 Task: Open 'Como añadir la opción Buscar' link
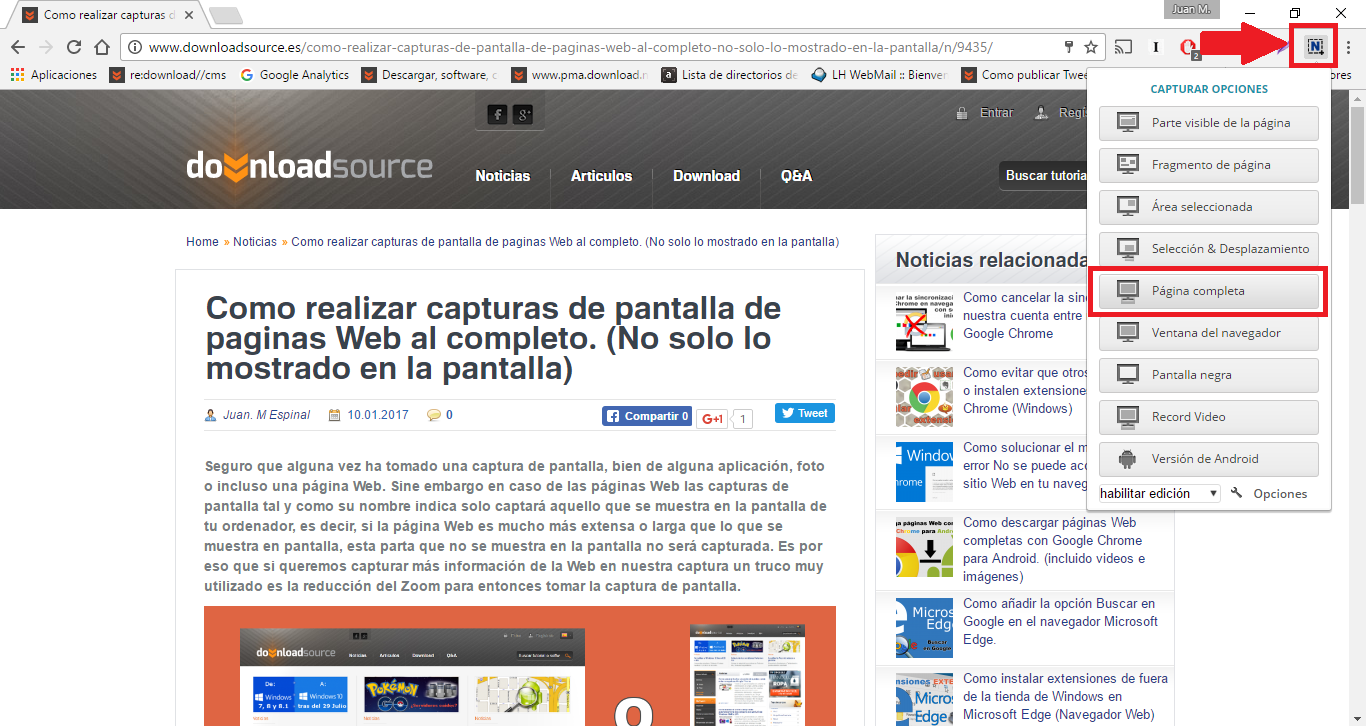click(1060, 621)
